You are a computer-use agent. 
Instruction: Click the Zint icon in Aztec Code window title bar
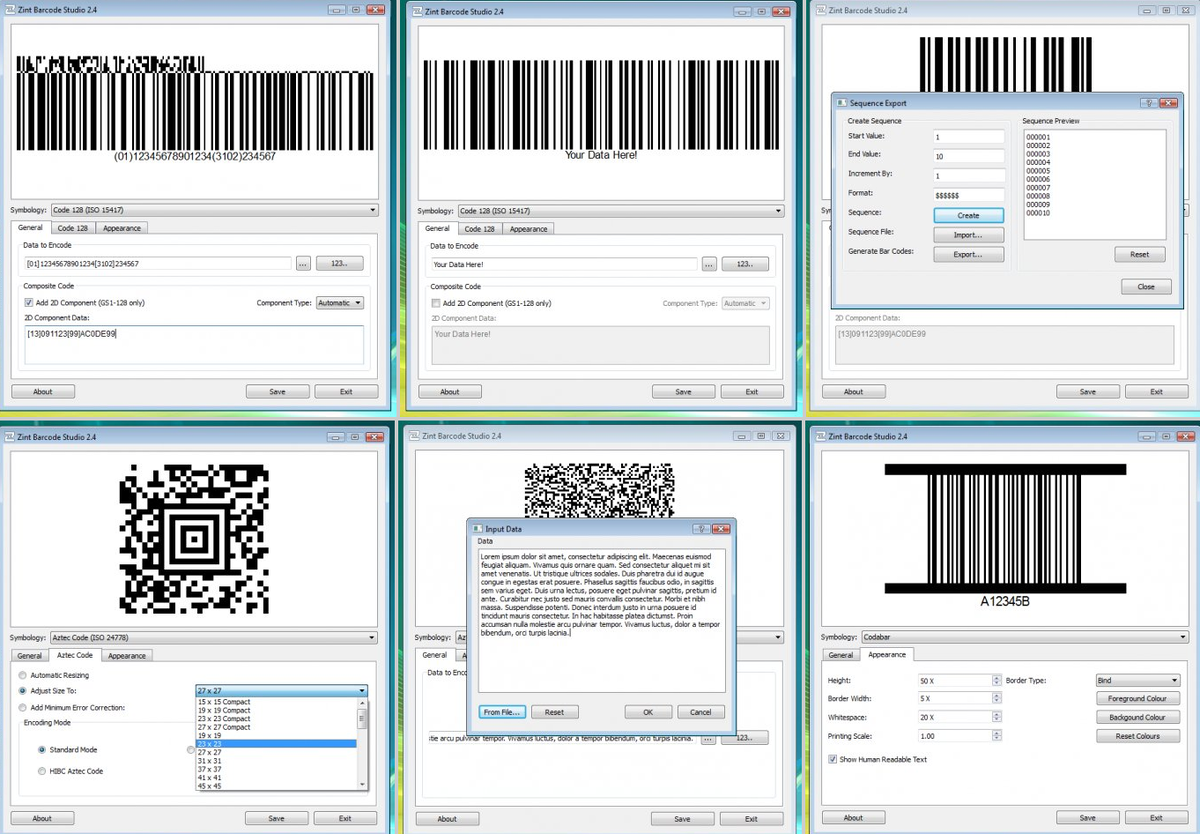click(8, 436)
